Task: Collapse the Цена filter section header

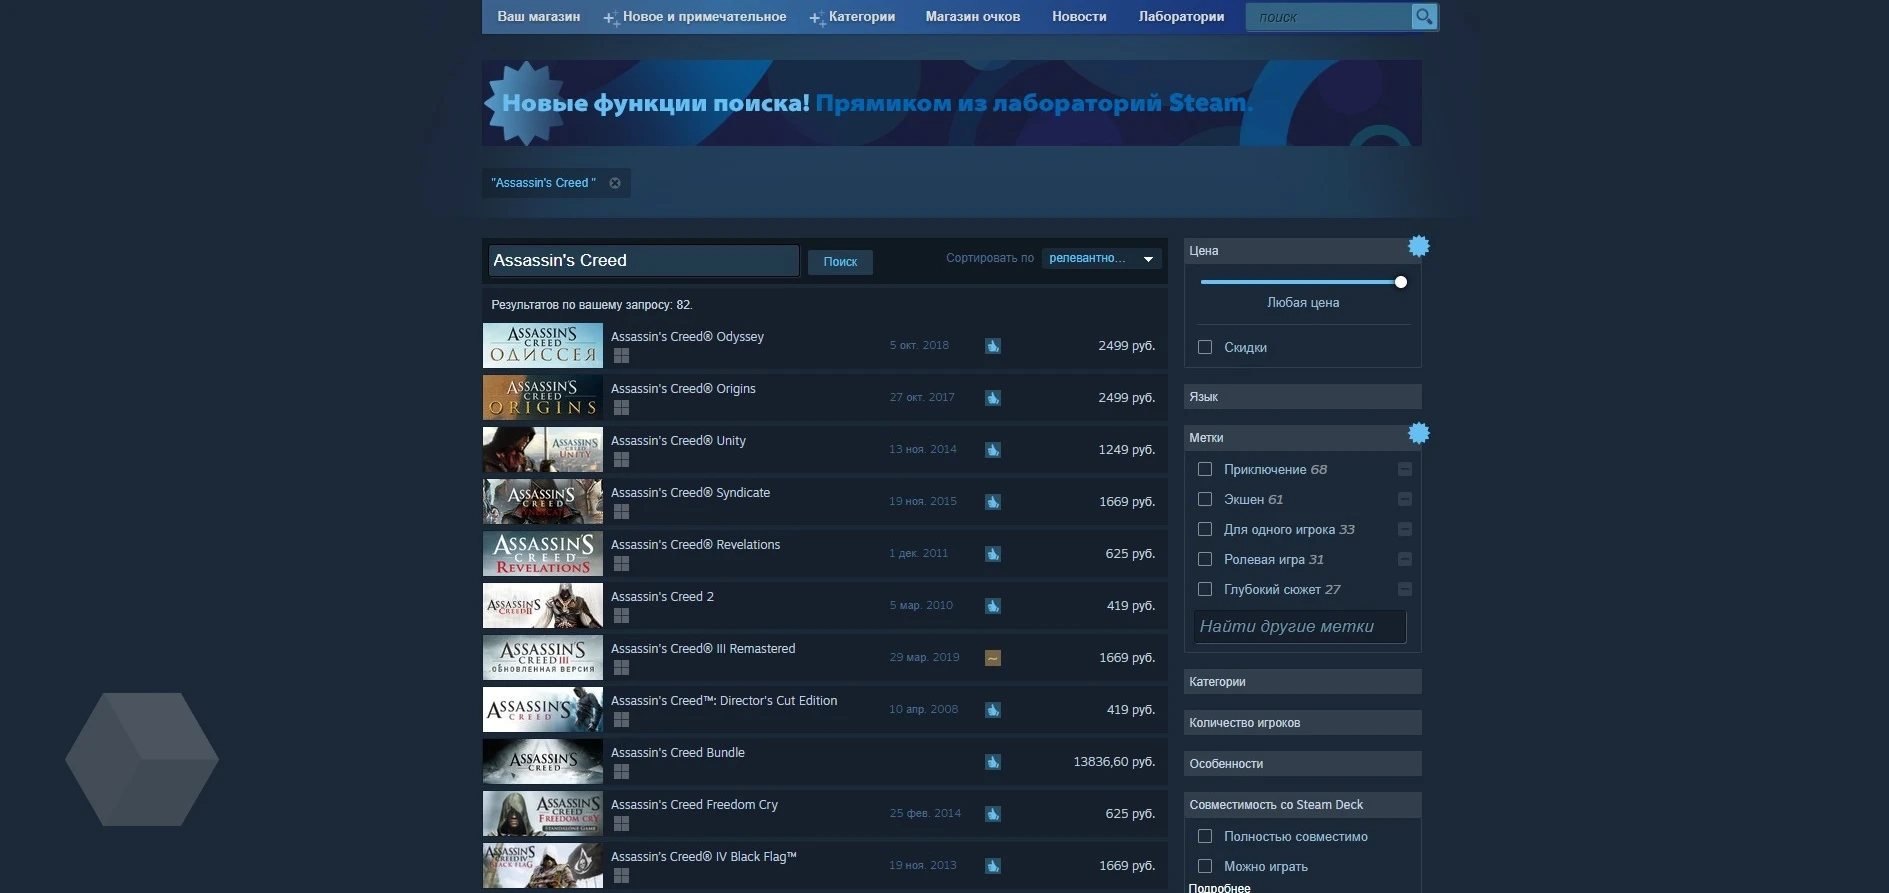Action: [1302, 251]
